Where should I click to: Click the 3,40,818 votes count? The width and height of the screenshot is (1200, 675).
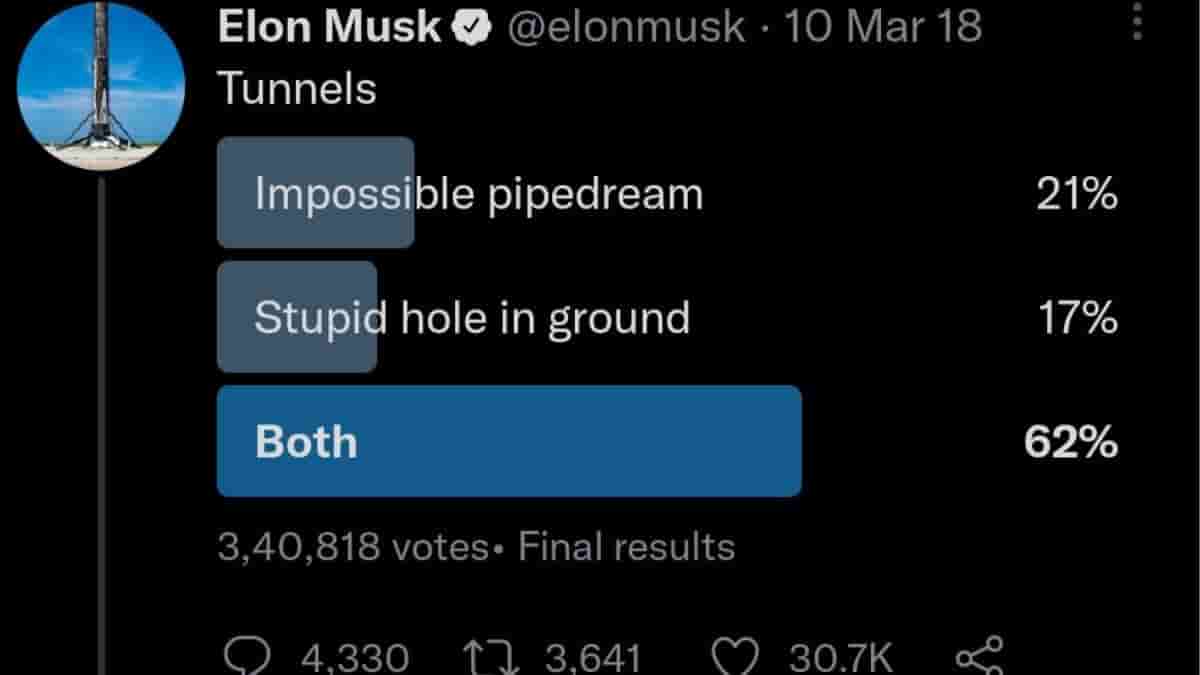(x=352, y=547)
